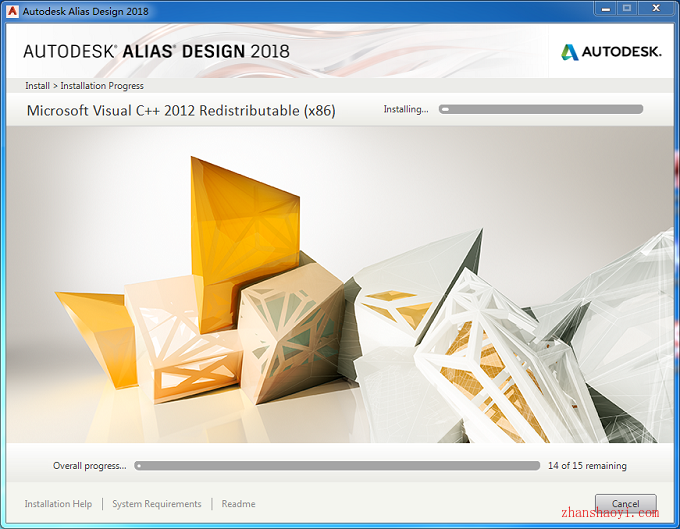680x529 pixels.
Task: Minimize the installer window
Action: click(606, 9)
